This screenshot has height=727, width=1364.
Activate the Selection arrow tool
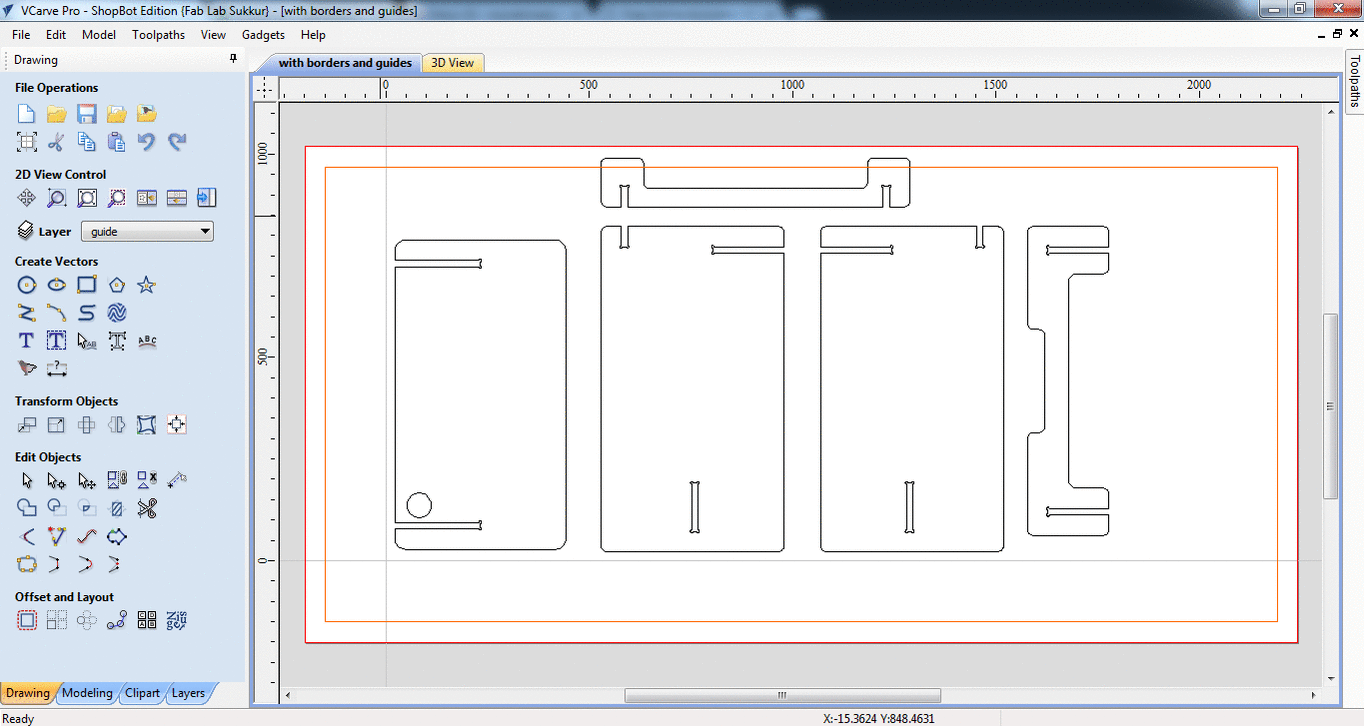[x=27, y=481]
